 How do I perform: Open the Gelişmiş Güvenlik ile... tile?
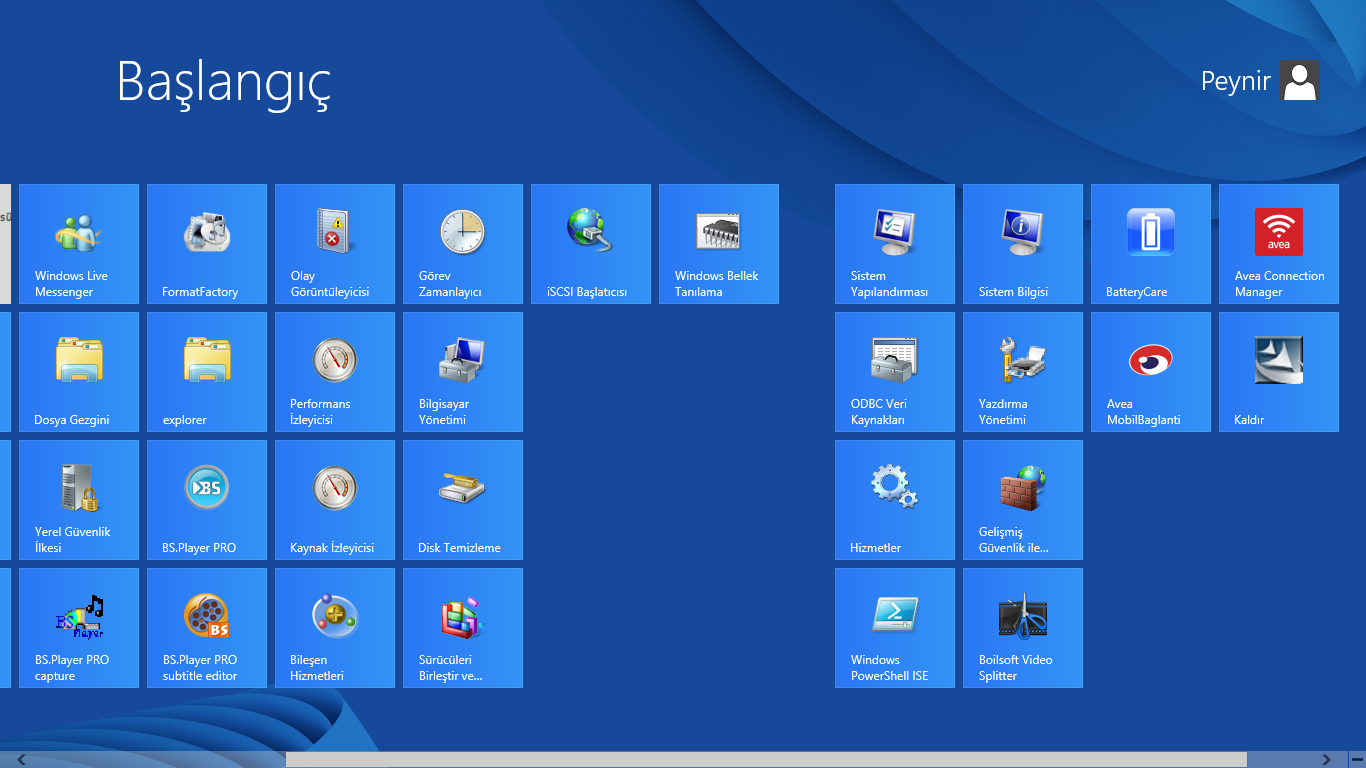[x=1023, y=500]
